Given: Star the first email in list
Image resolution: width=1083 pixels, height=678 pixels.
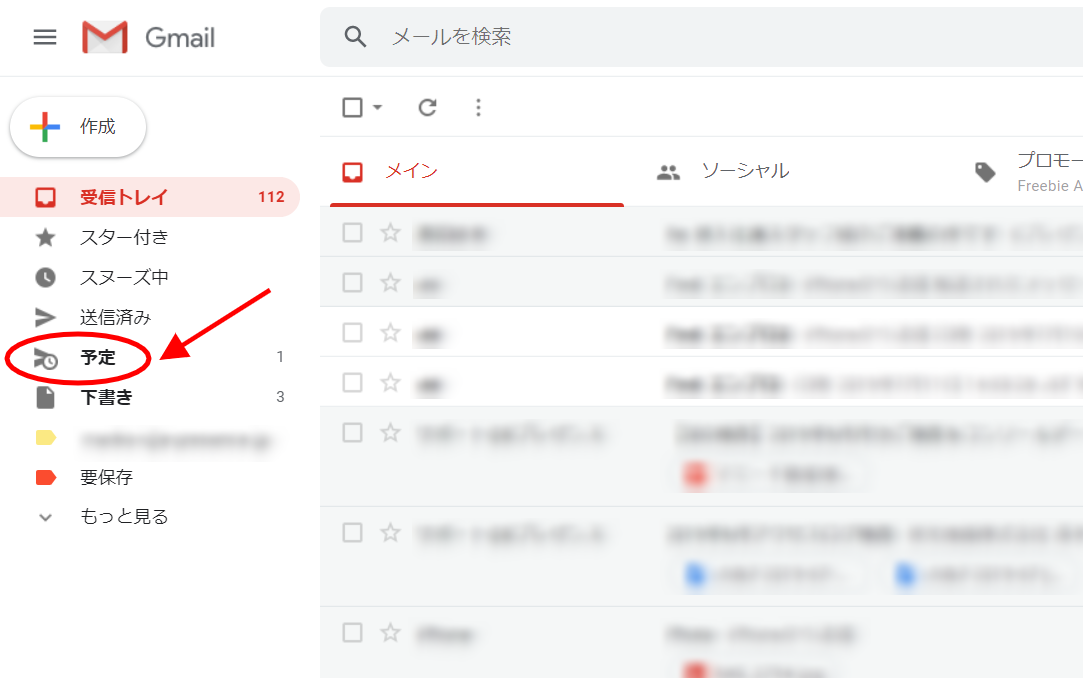Looking at the screenshot, I should [x=390, y=233].
